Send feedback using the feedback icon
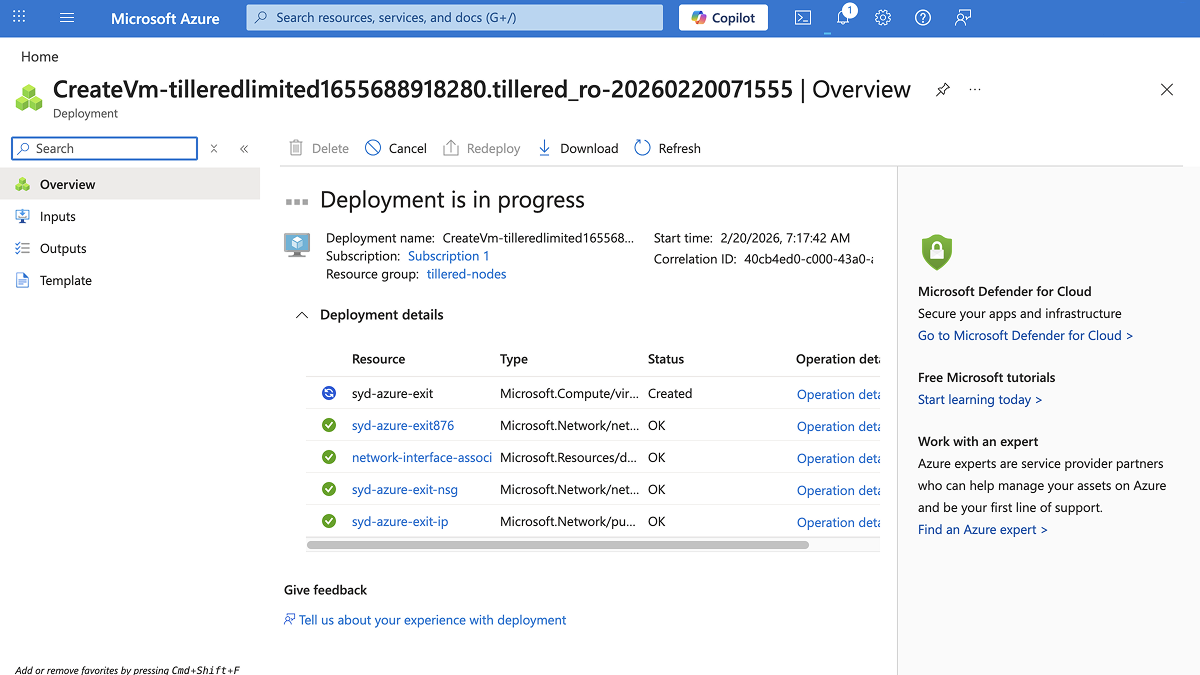 (962, 17)
